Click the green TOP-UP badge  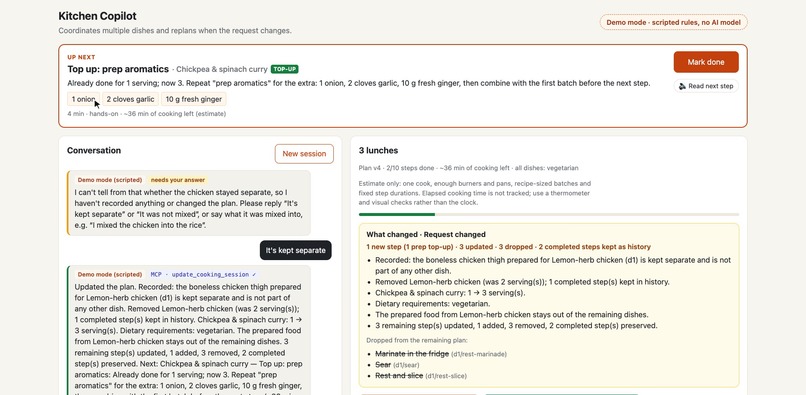point(284,69)
